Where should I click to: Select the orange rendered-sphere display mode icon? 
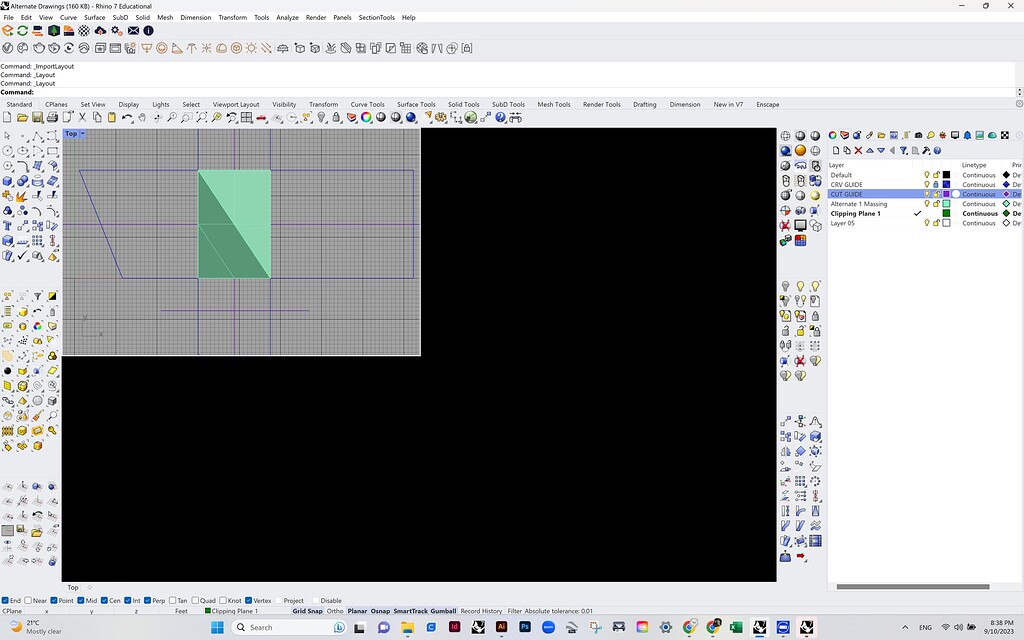(x=800, y=149)
